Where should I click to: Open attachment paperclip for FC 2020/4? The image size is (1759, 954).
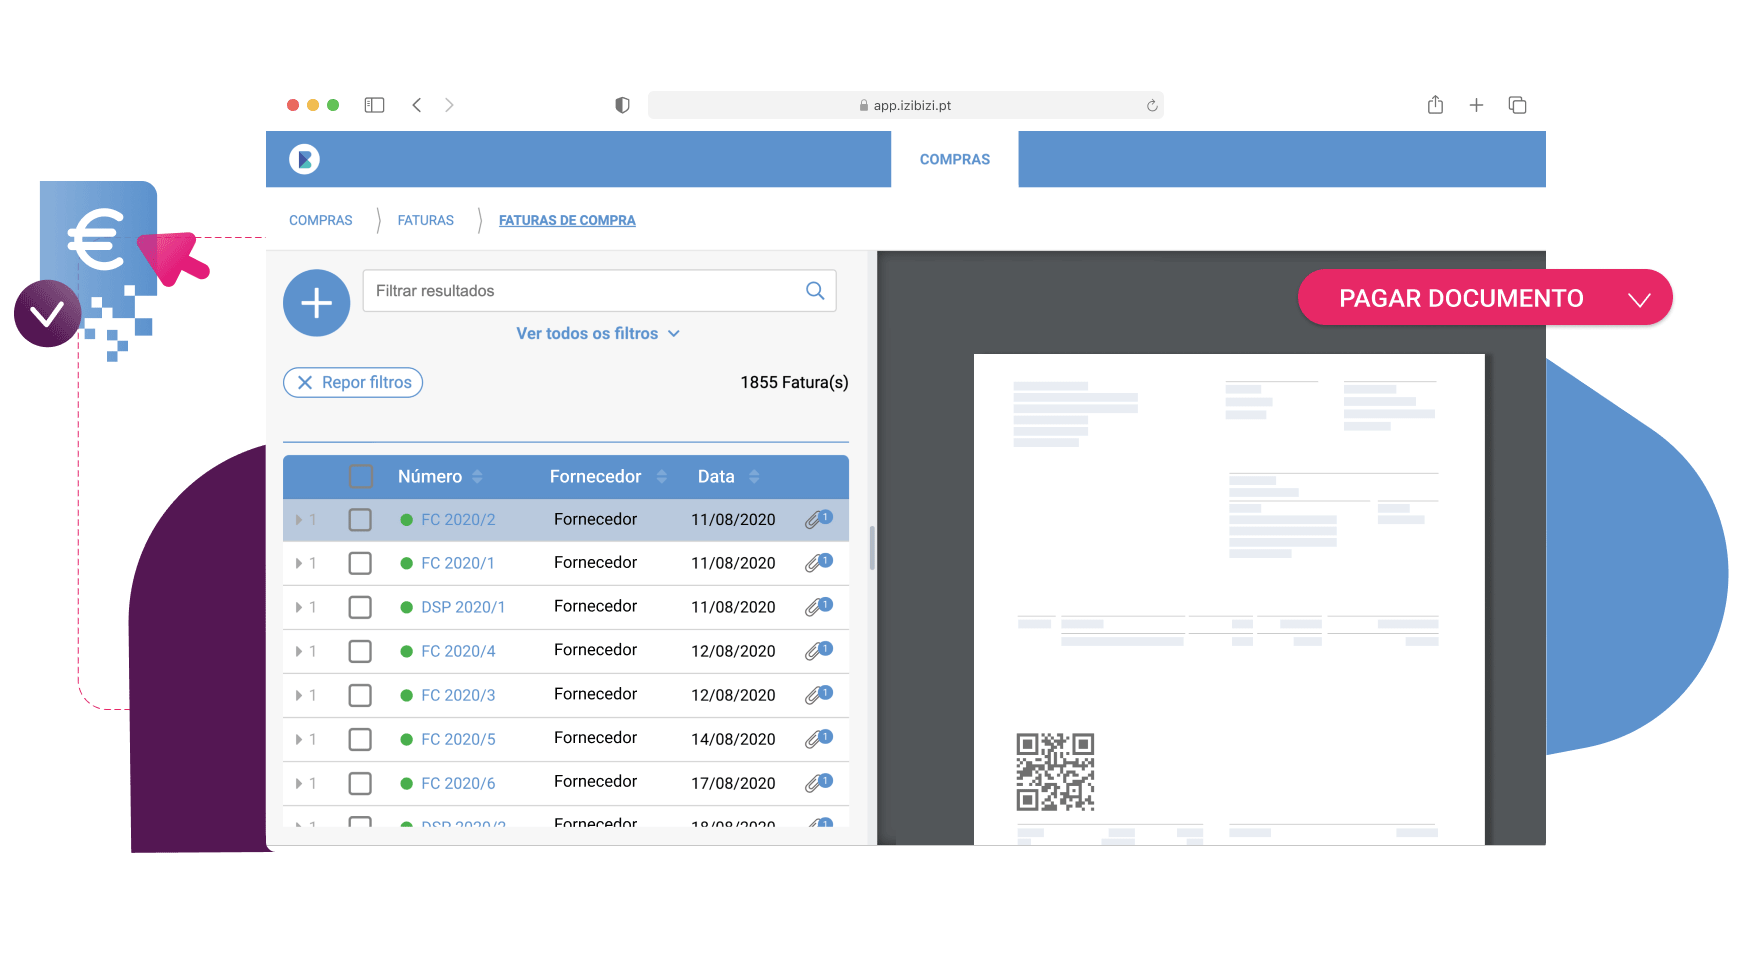click(817, 651)
